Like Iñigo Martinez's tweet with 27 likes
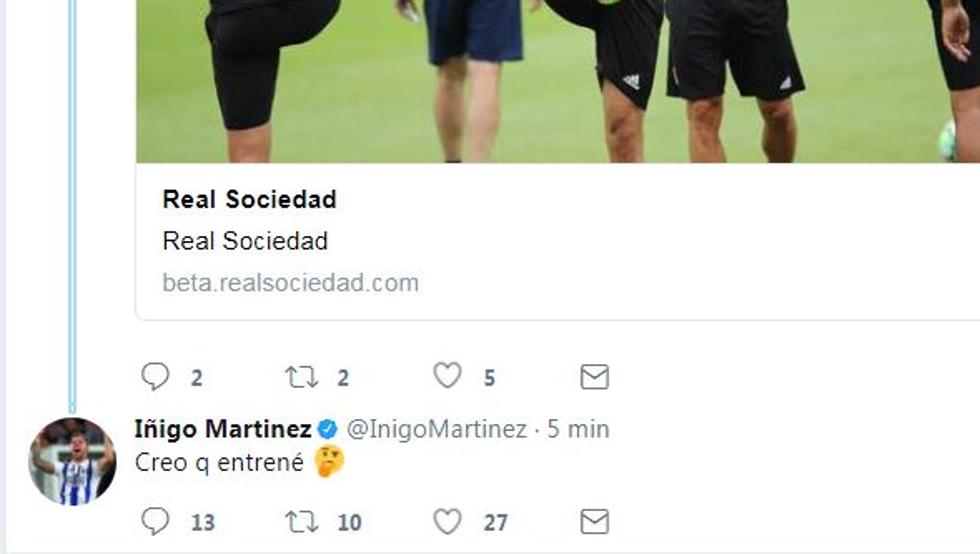 coord(448,520)
